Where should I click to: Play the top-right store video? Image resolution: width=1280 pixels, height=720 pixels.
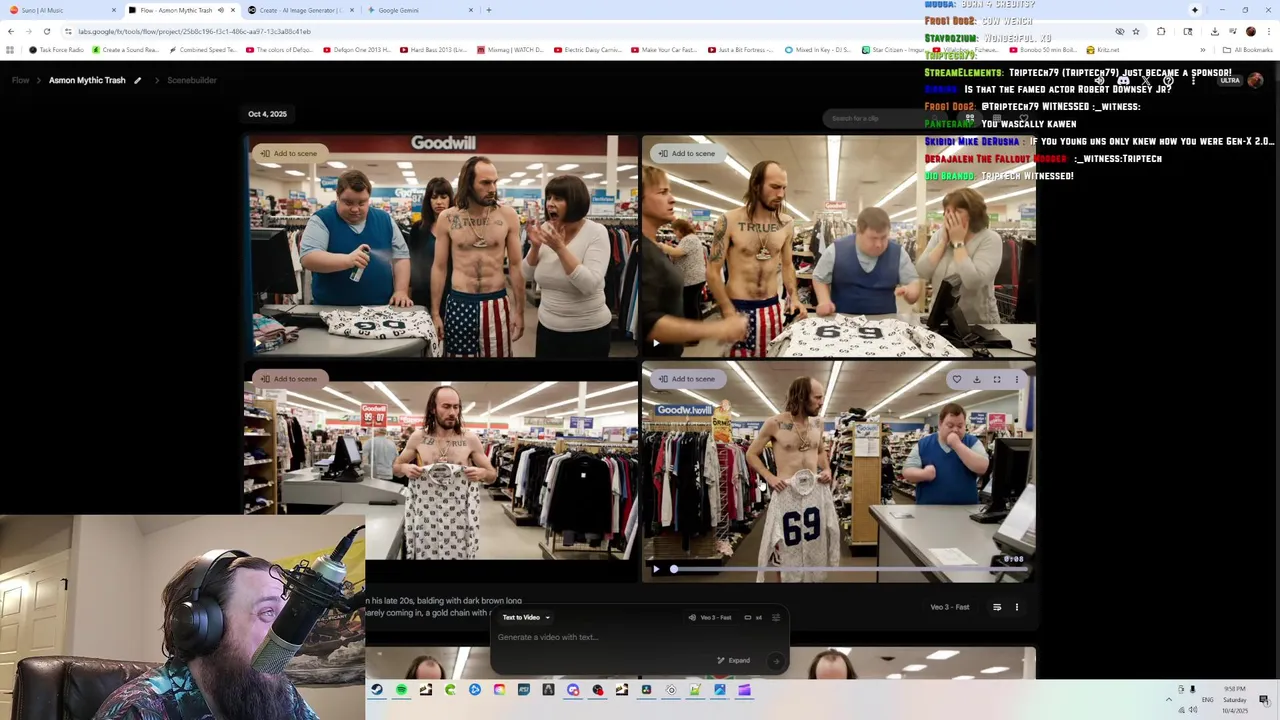[656, 343]
